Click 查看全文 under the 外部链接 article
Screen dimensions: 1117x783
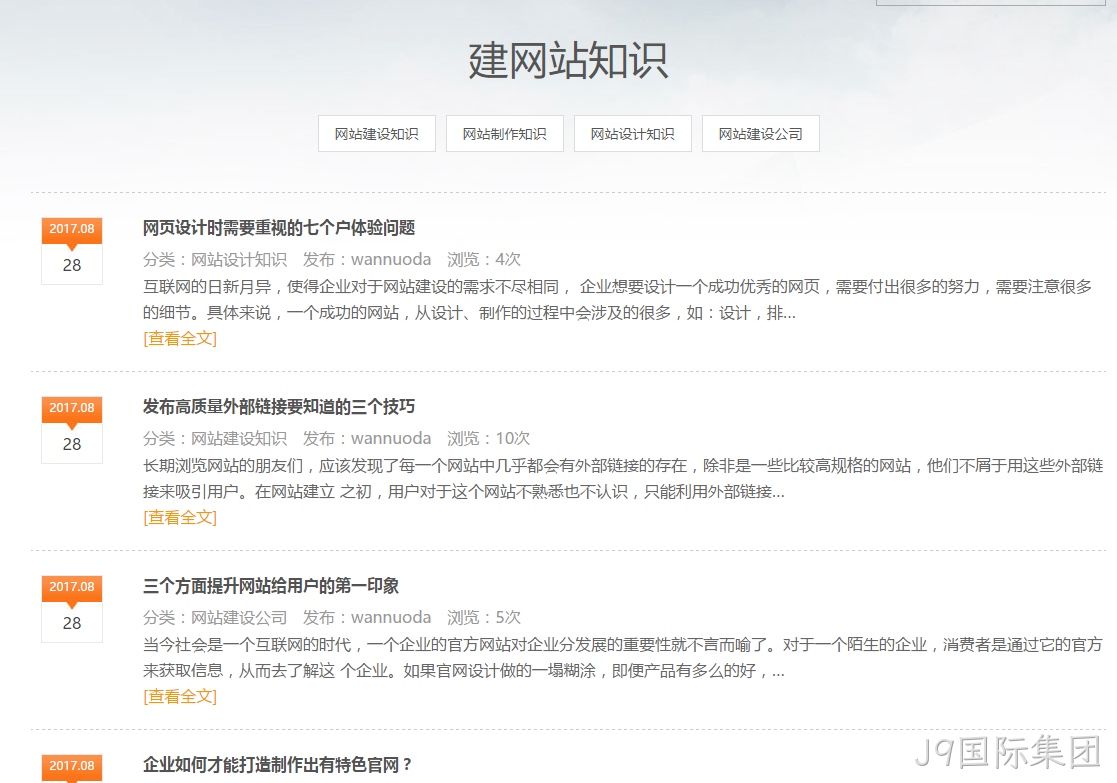[x=180, y=517]
